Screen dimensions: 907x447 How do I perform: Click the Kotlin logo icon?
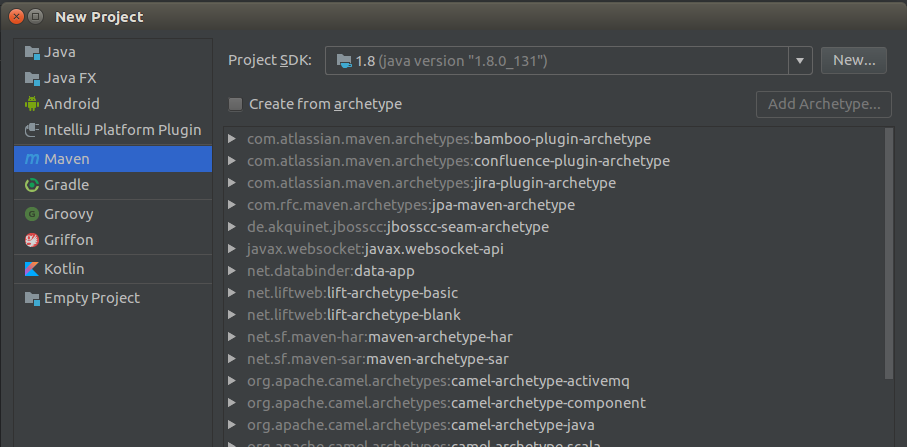pyautogui.click(x=32, y=269)
